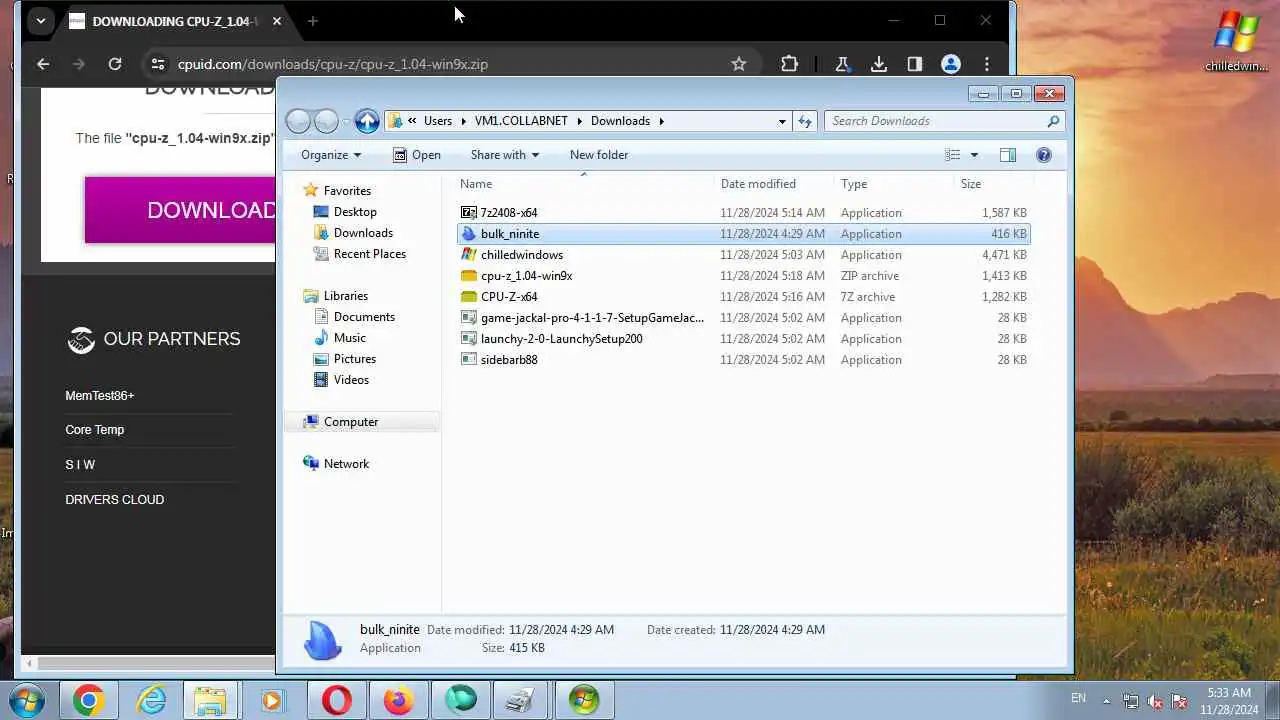This screenshot has width=1280, height=720.
Task: Click breadcrumb arrow after Downloads
Action: click(661, 121)
